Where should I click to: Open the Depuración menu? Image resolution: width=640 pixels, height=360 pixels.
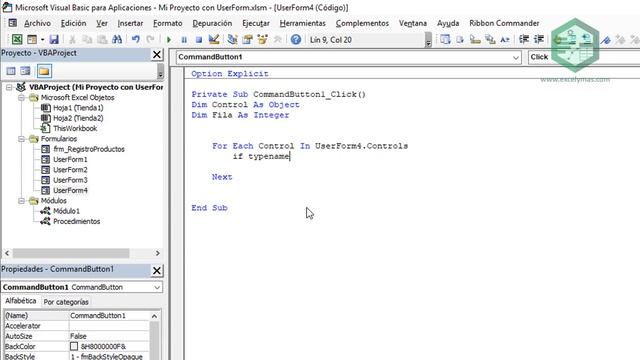212,23
